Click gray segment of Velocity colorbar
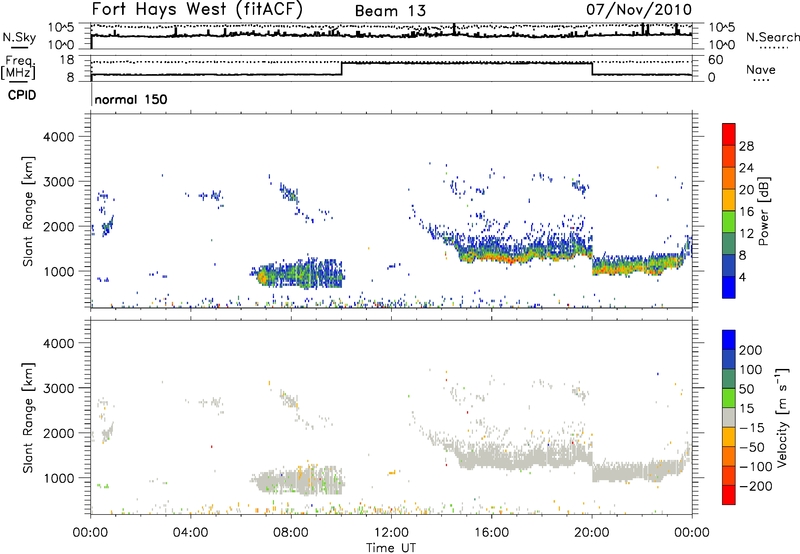Screen dimensions: 800x554 pyautogui.click(x=729, y=417)
